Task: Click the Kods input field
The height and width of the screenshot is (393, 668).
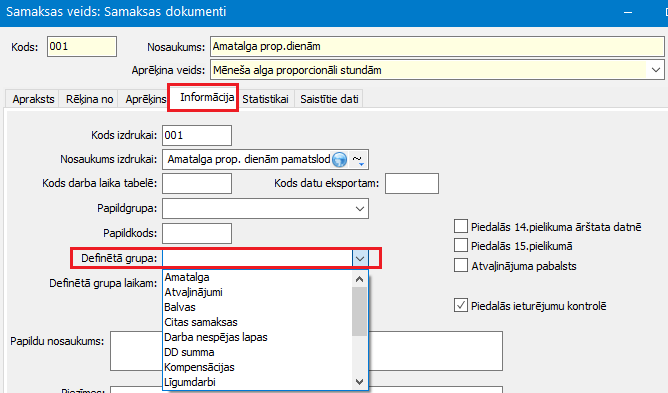Action: [x=82, y=46]
